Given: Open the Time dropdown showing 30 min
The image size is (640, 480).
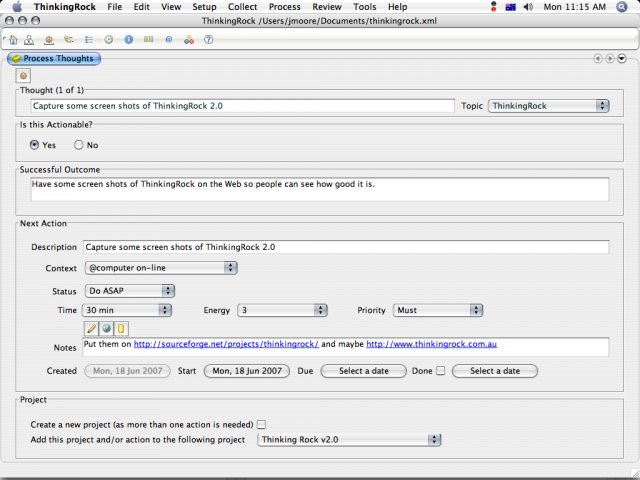Looking at the screenshot, I should point(127,310).
